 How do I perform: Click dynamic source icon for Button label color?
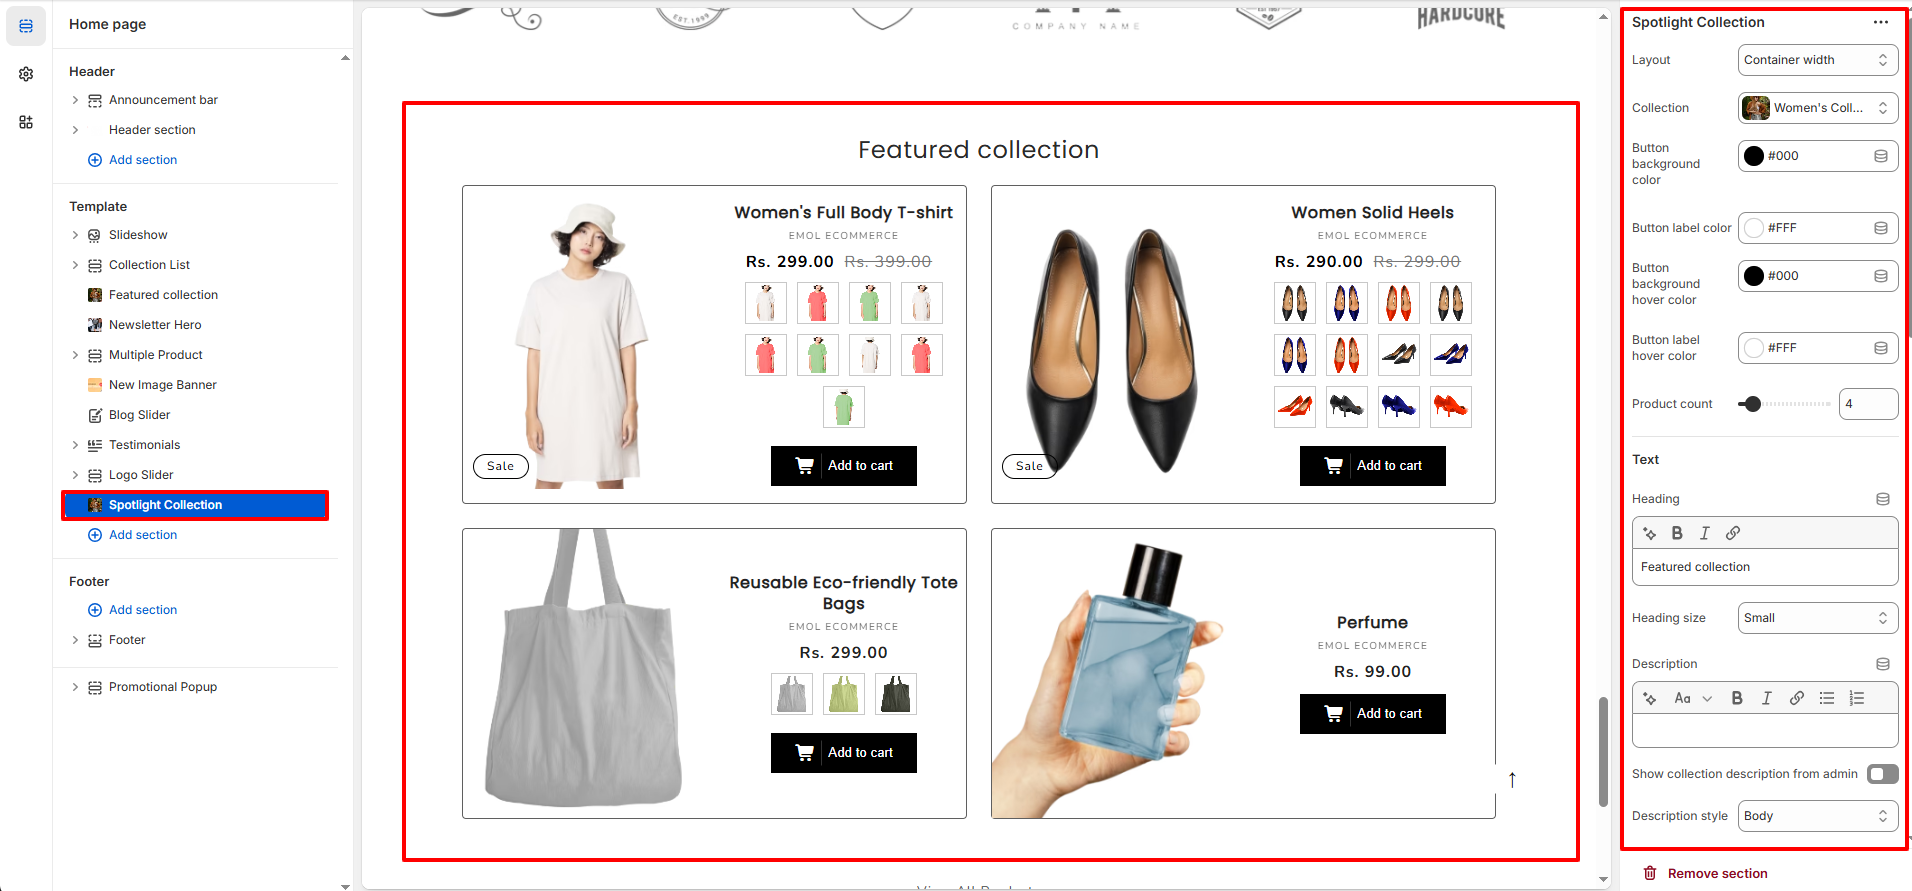[1881, 228]
